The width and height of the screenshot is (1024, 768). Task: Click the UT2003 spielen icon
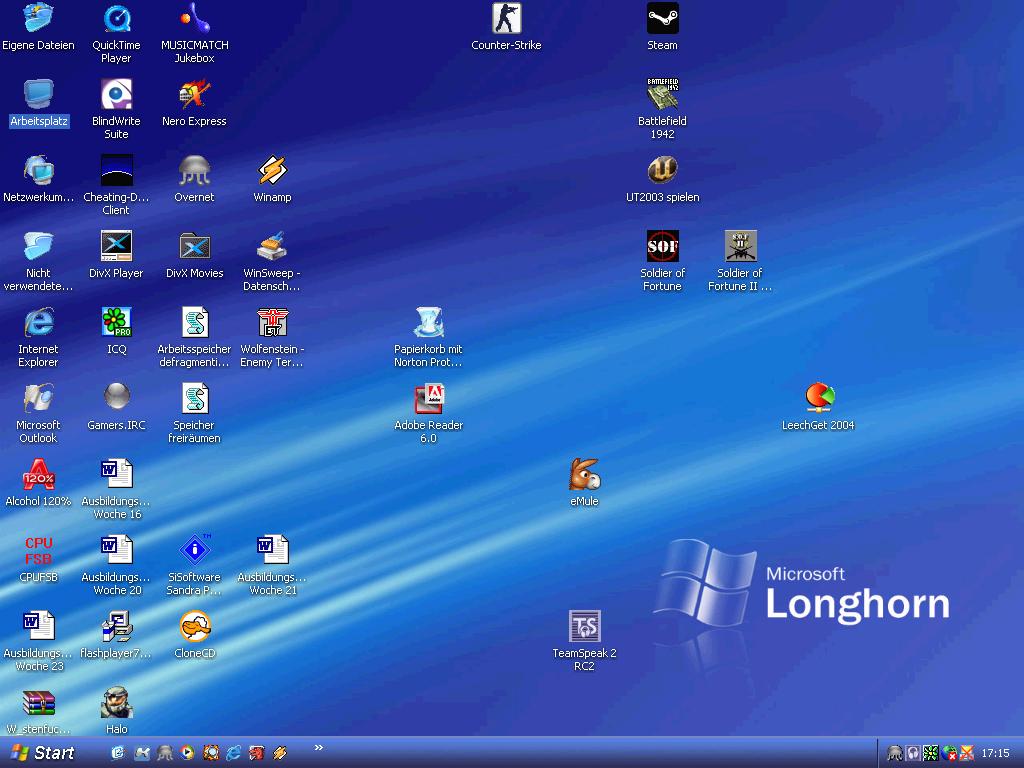point(662,170)
